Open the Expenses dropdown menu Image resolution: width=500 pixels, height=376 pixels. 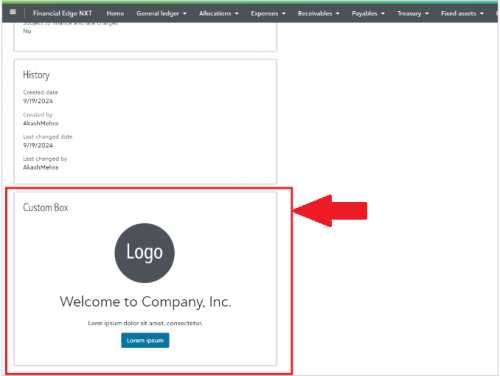click(268, 14)
